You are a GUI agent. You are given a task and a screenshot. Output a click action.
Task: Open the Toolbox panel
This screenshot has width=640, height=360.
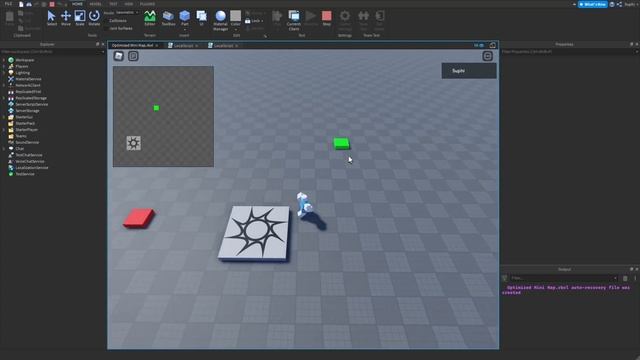coord(168,18)
